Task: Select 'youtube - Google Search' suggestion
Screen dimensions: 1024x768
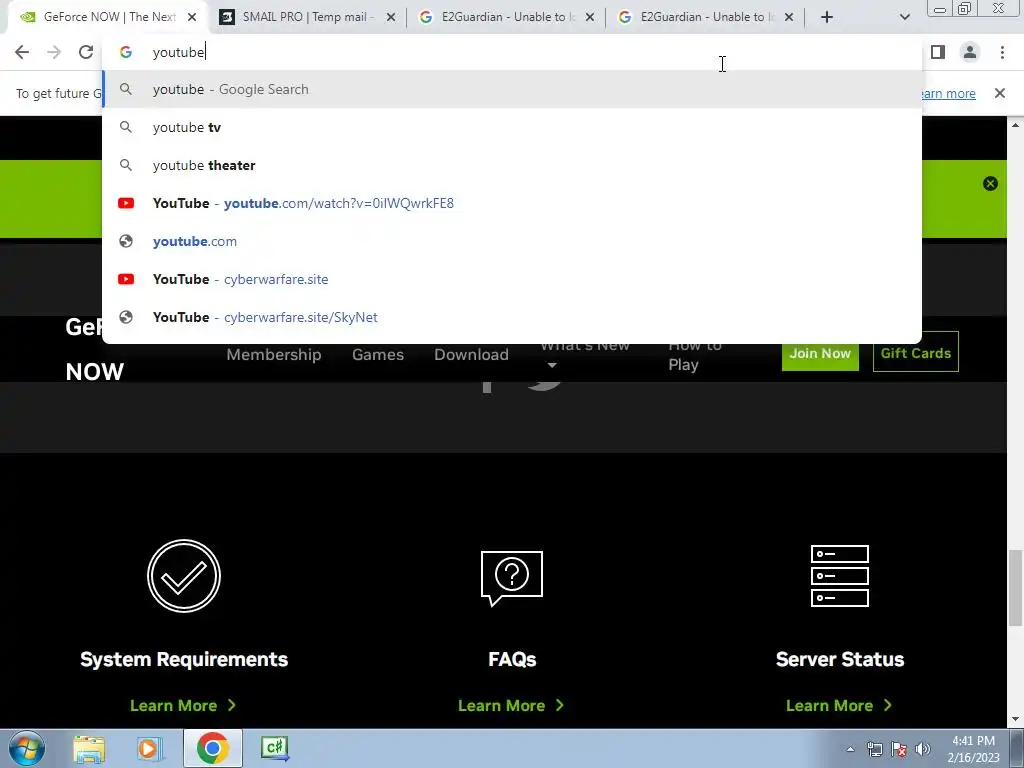Action: [x=511, y=89]
